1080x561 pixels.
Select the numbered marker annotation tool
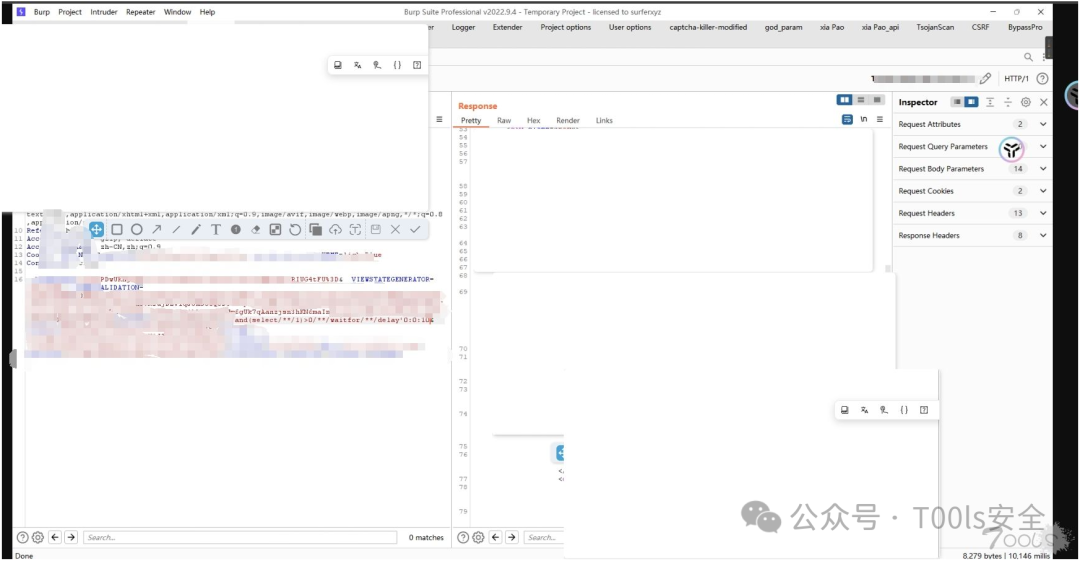236,230
